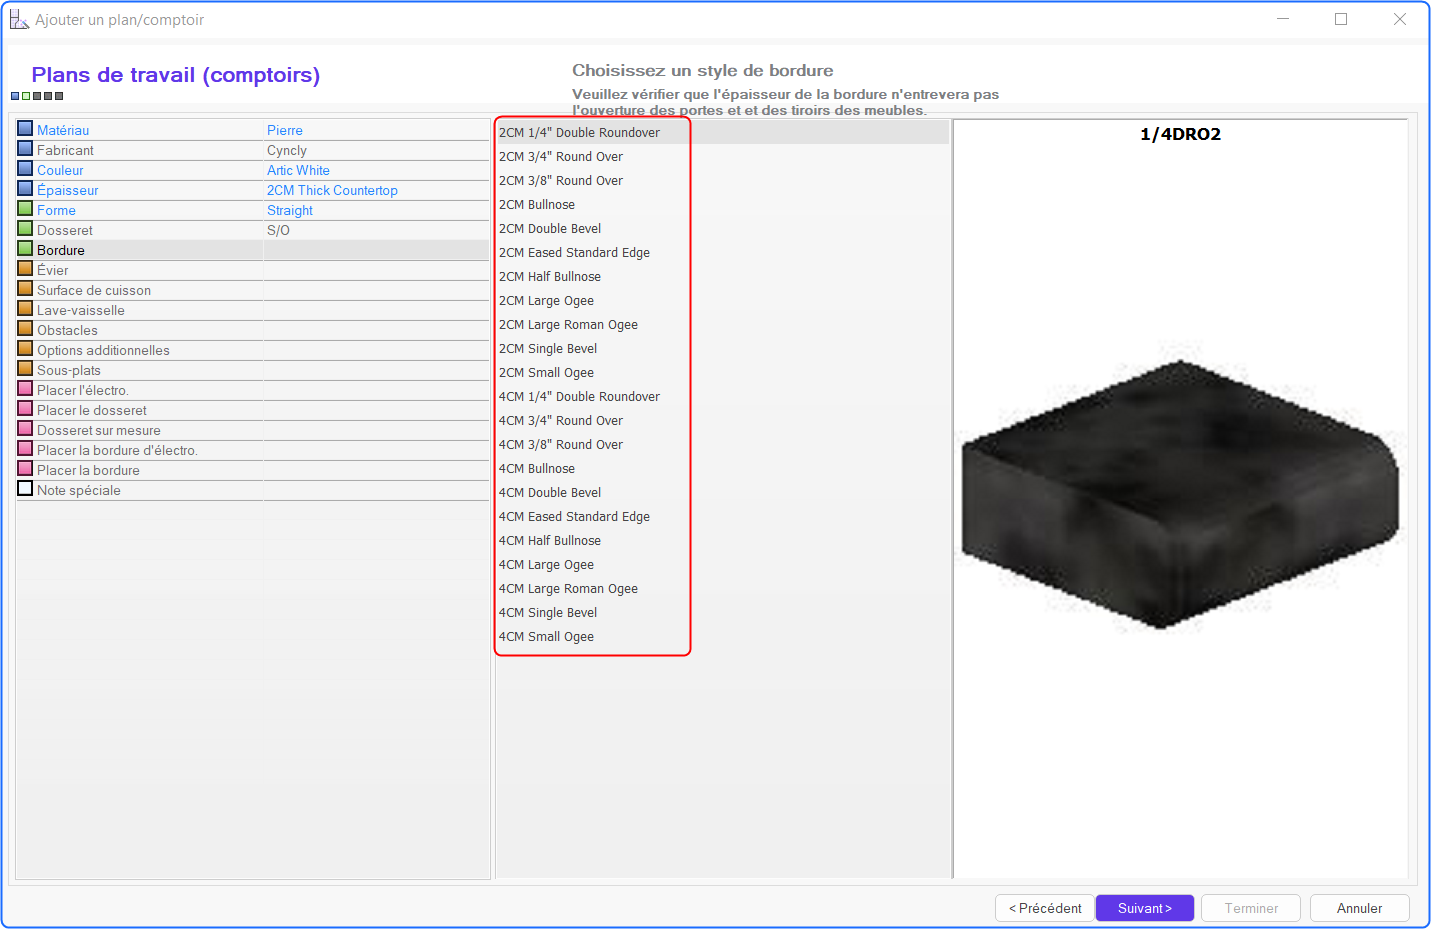
Task: Click the blue square icon beside Matériau
Action: (25, 129)
